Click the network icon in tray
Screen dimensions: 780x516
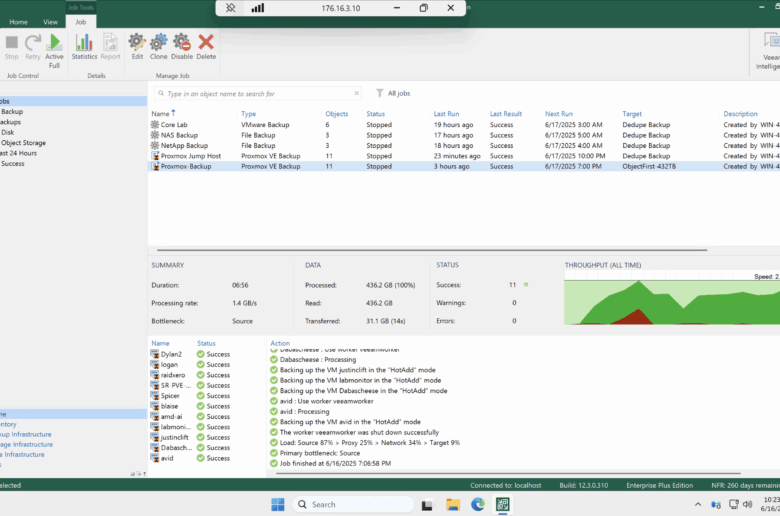click(x=734, y=505)
